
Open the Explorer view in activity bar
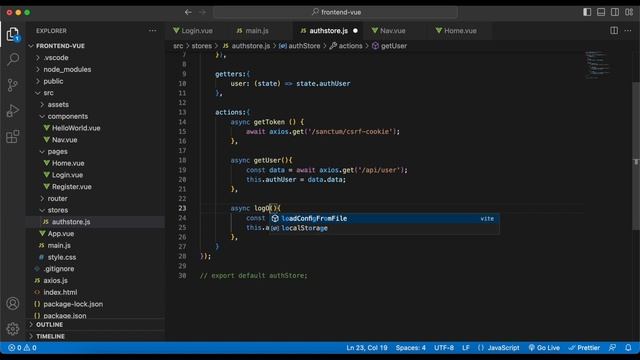[13, 34]
